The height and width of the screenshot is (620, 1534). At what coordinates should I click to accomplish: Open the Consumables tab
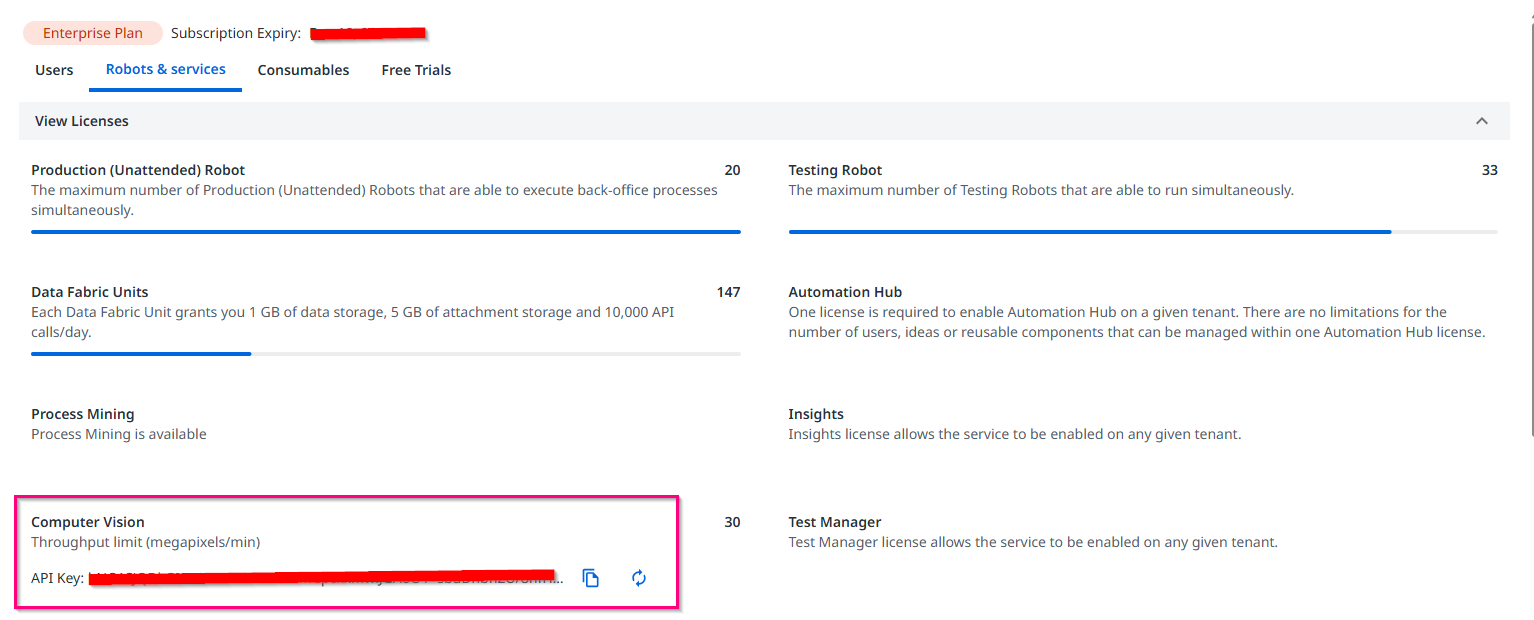(303, 70)
